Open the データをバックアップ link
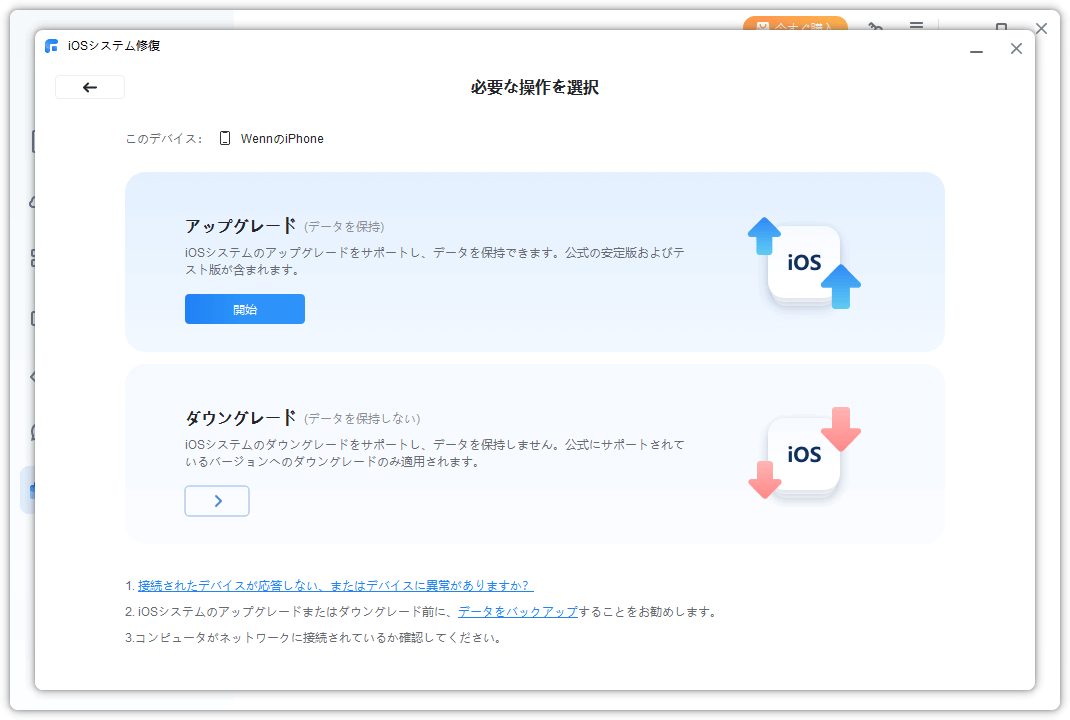 pos(518,611)
